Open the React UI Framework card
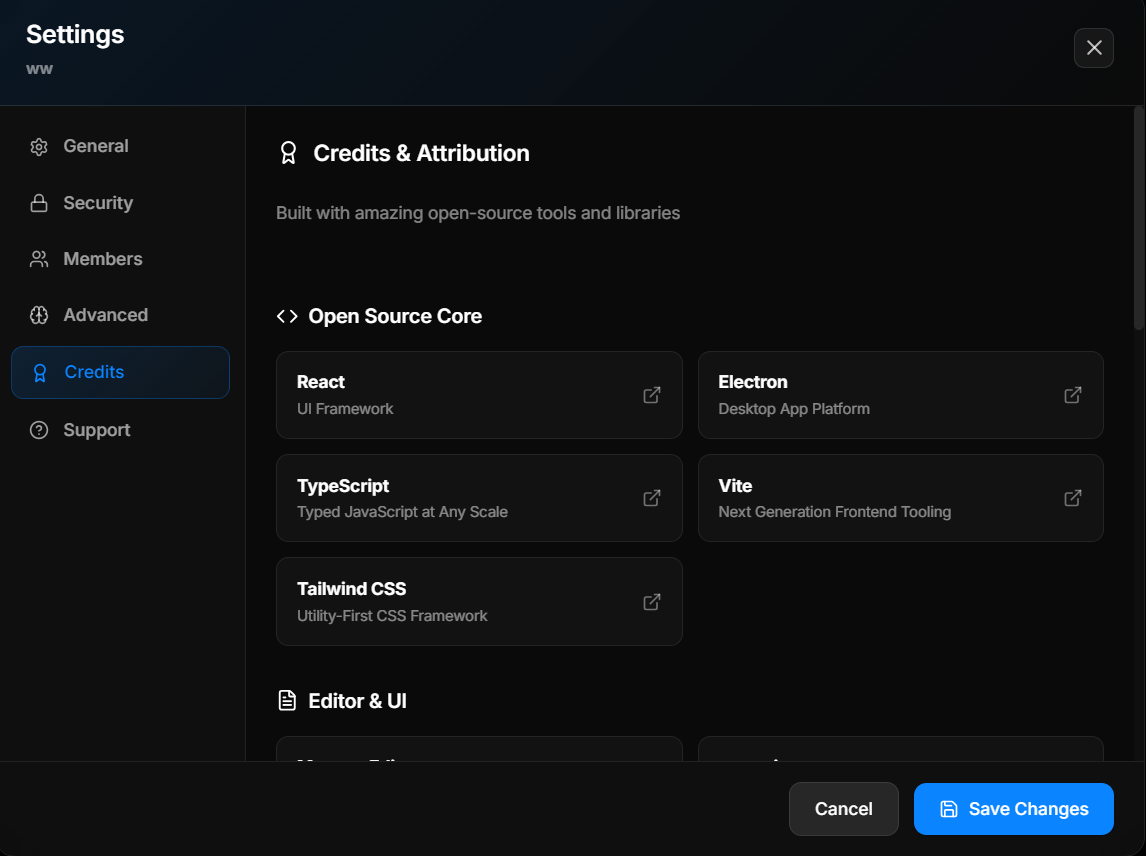 (479, 395)
